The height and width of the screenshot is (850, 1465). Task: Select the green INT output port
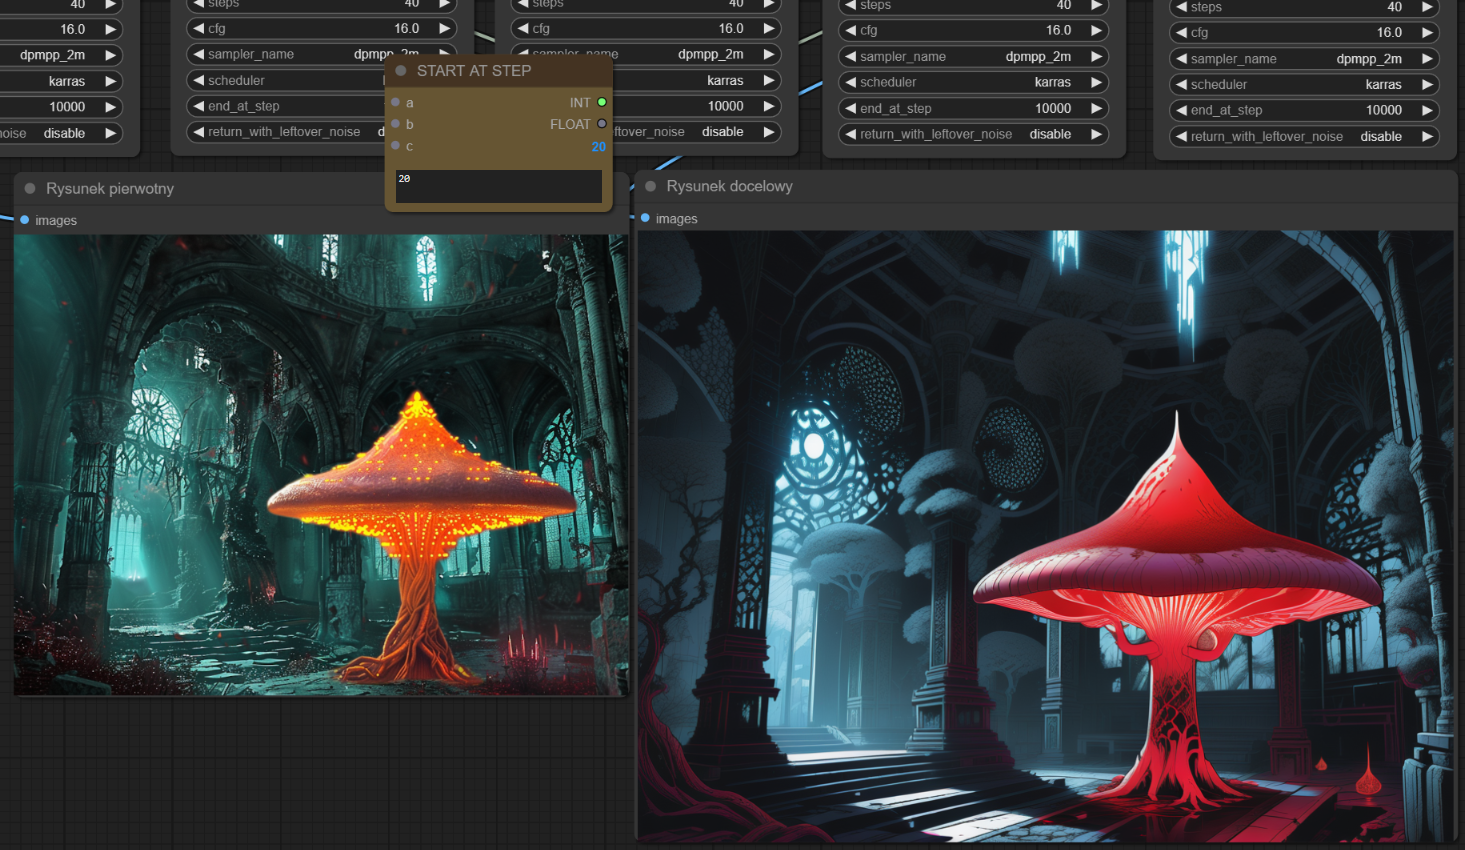click(x=602, y=102)
